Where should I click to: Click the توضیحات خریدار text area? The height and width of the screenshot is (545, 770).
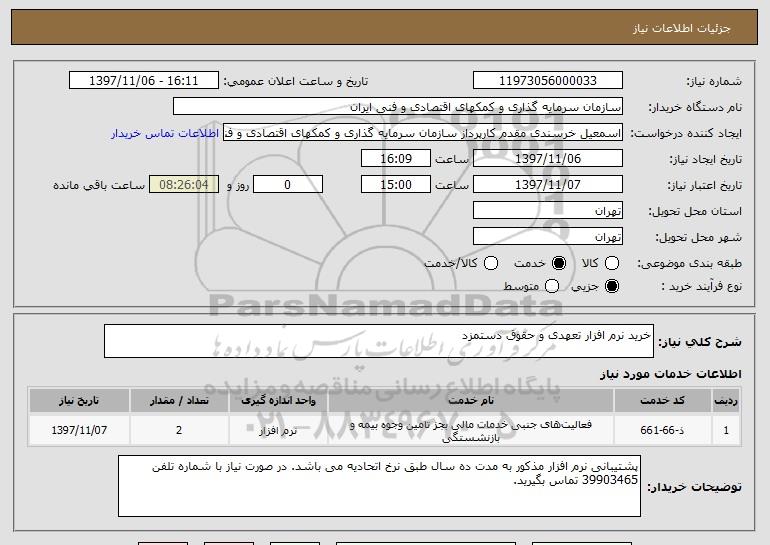379,486
